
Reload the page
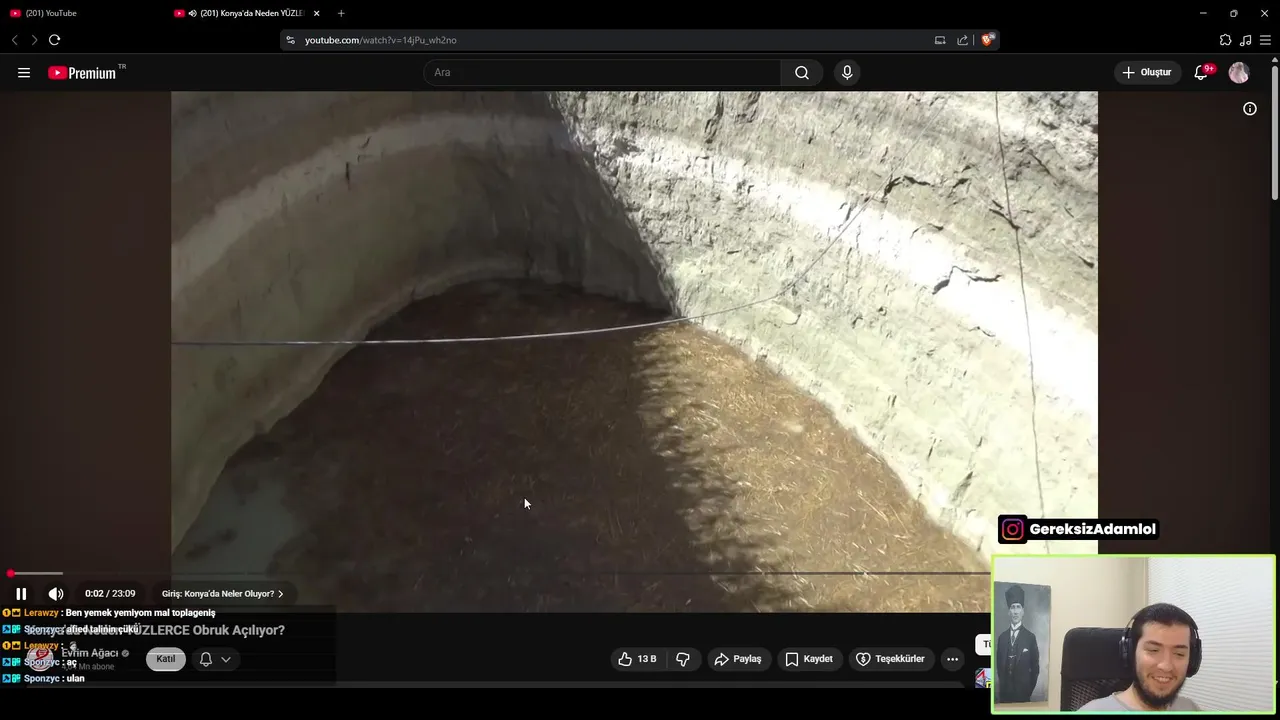click(54, 40)
